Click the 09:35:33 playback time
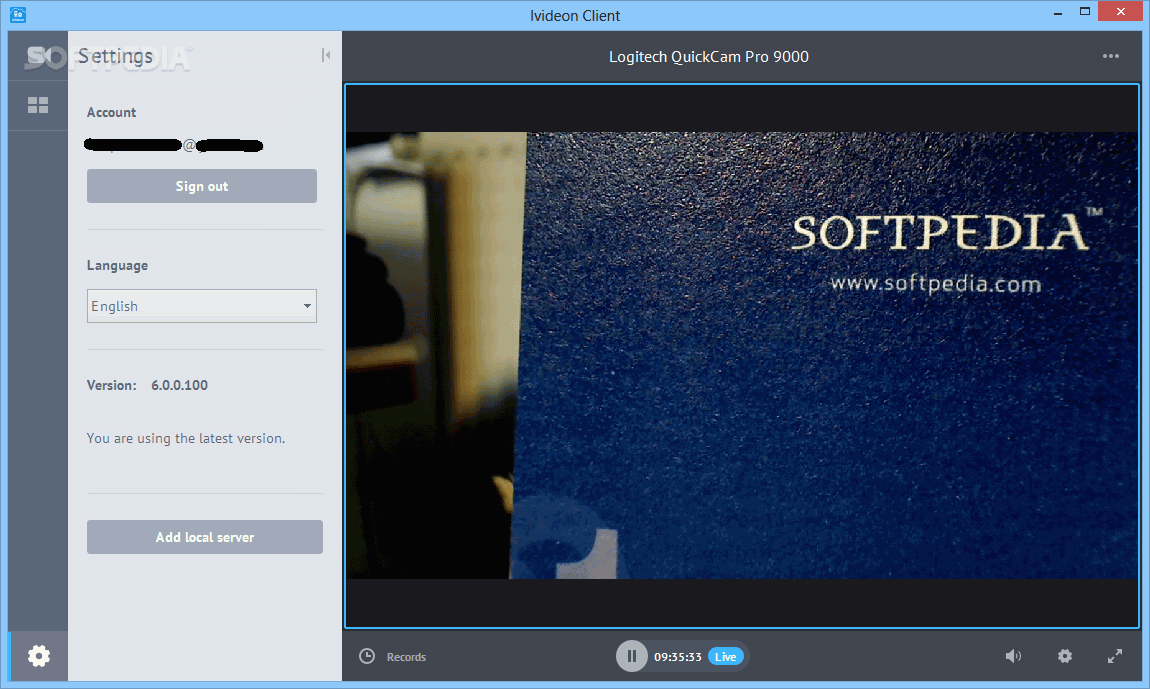 click(678, 657)
